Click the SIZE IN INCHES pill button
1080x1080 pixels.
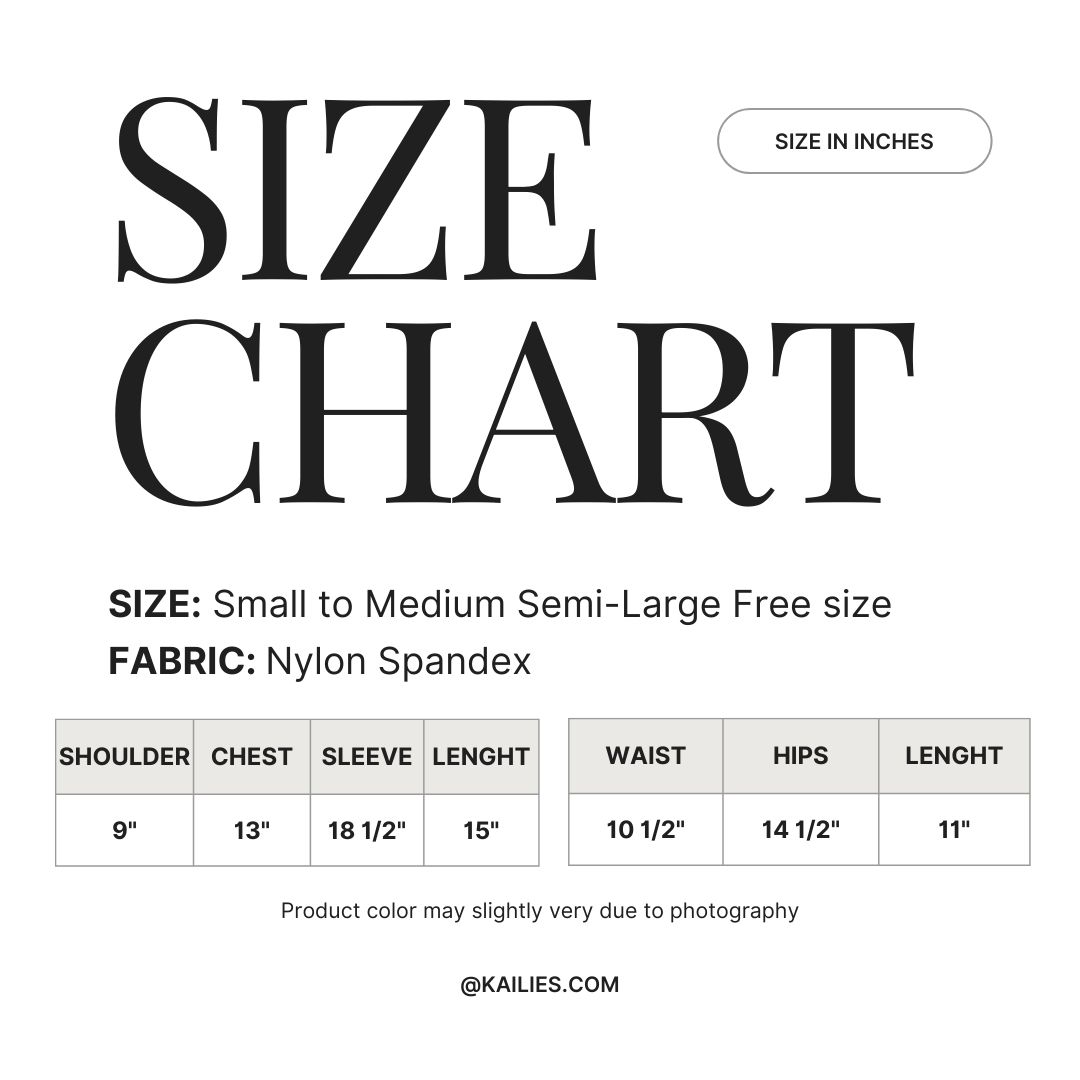pyautogui.click(x=854, y=141)
